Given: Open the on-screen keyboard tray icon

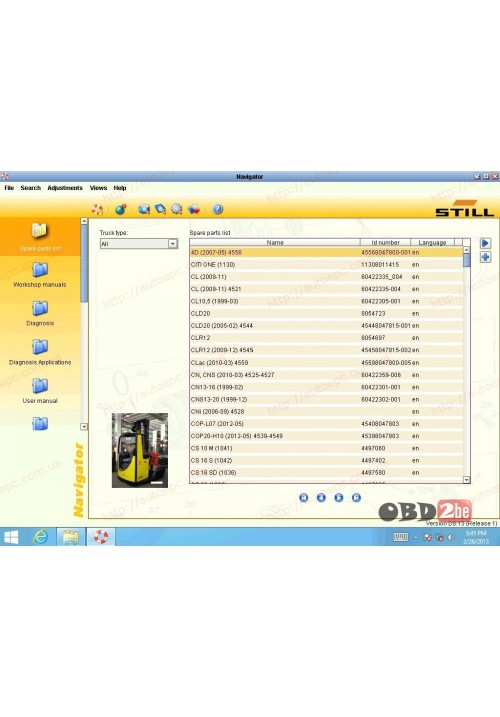Looking at the screenshot, I should (x=401, y=537).
